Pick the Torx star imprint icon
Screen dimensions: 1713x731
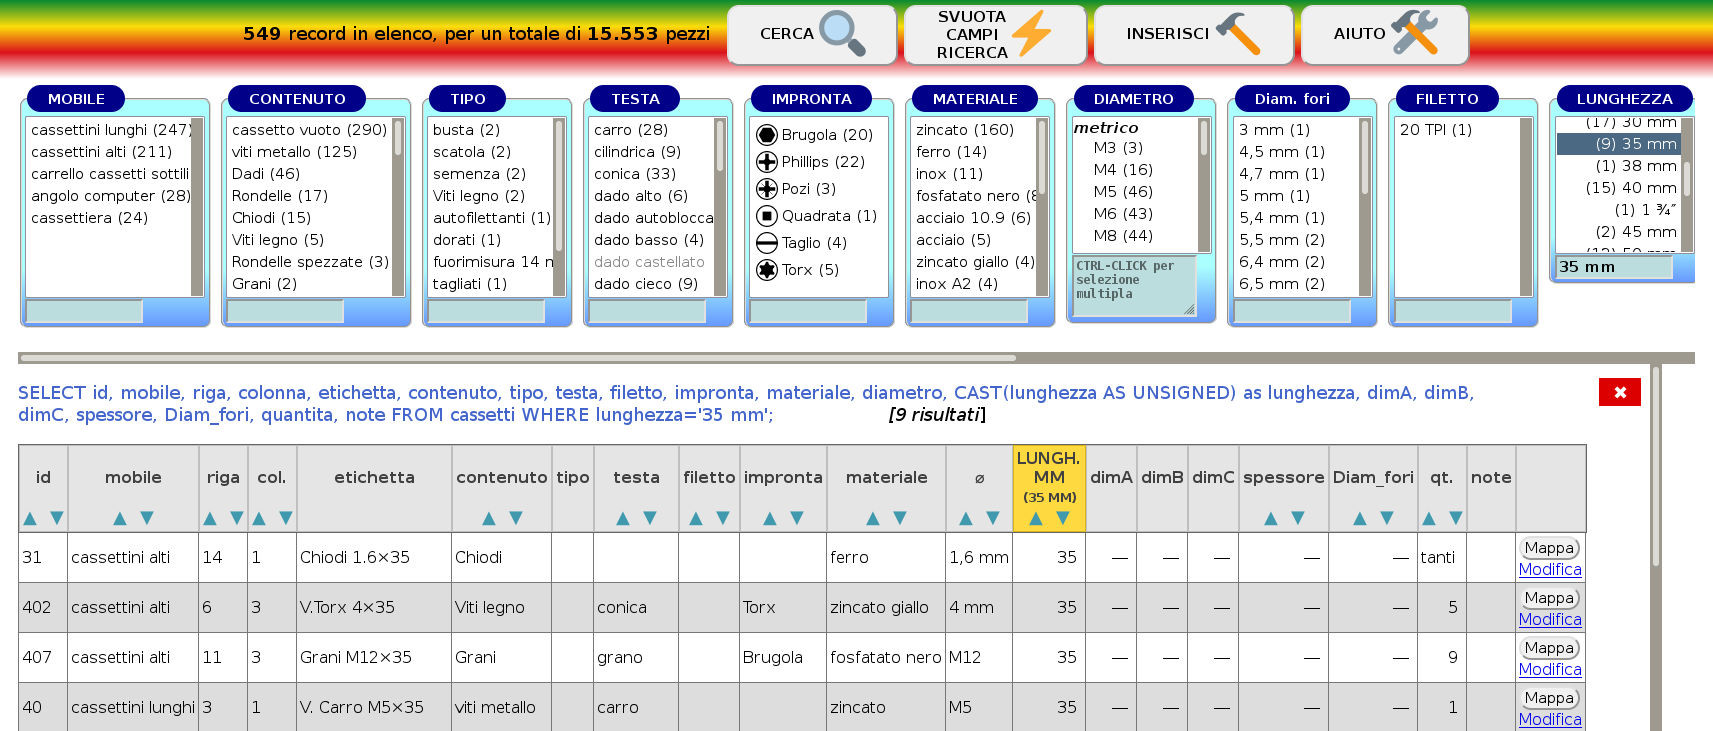coord(767,270)
